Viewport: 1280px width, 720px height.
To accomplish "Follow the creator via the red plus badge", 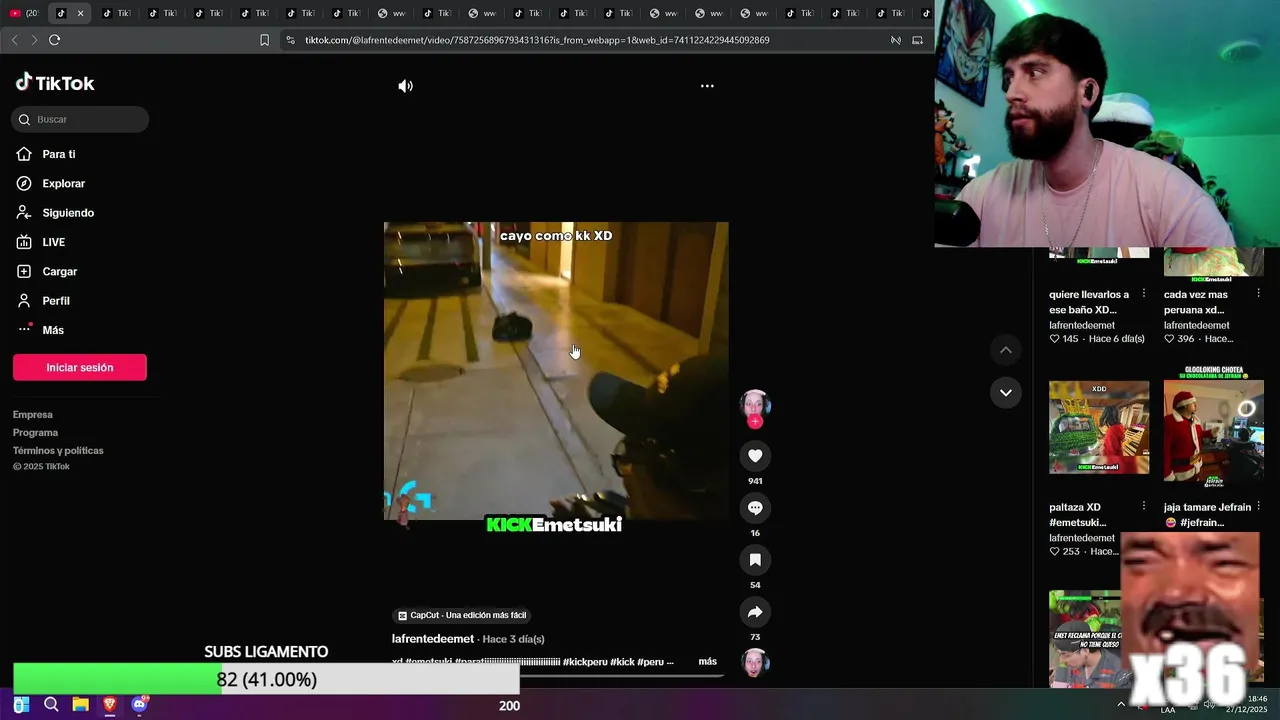I will (755, 422).
